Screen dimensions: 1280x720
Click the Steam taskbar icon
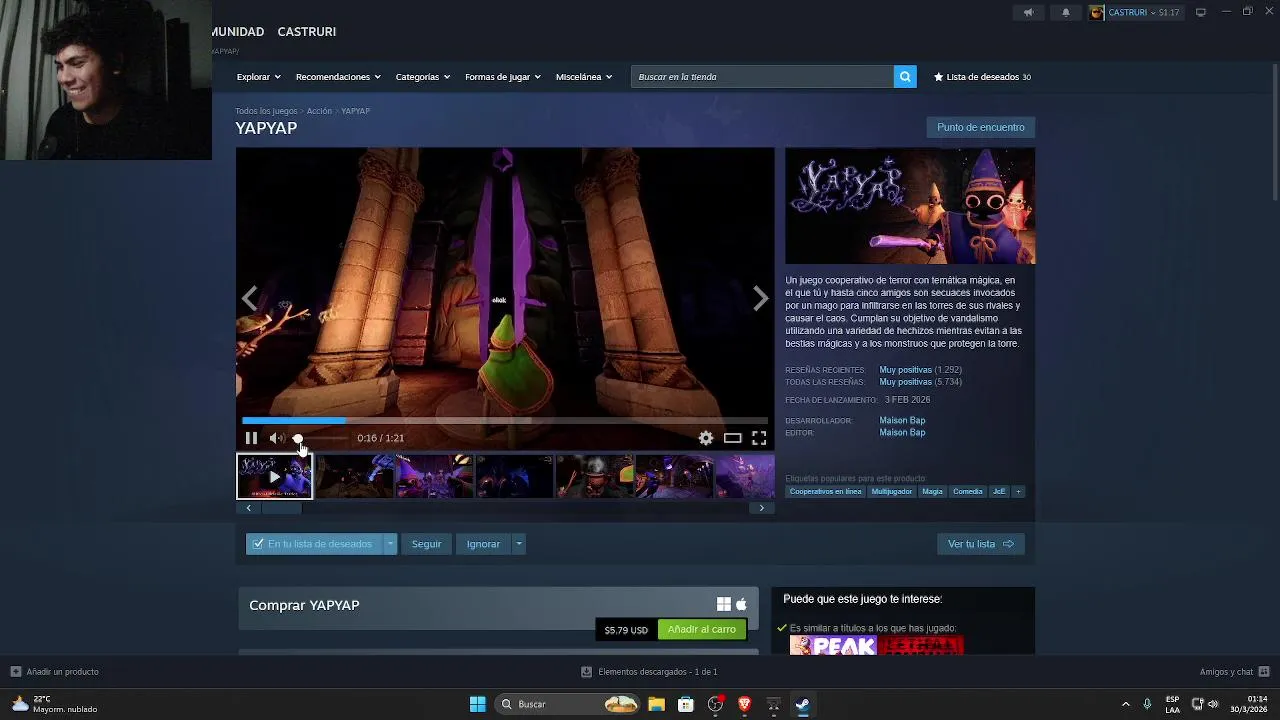coord(802,704)
